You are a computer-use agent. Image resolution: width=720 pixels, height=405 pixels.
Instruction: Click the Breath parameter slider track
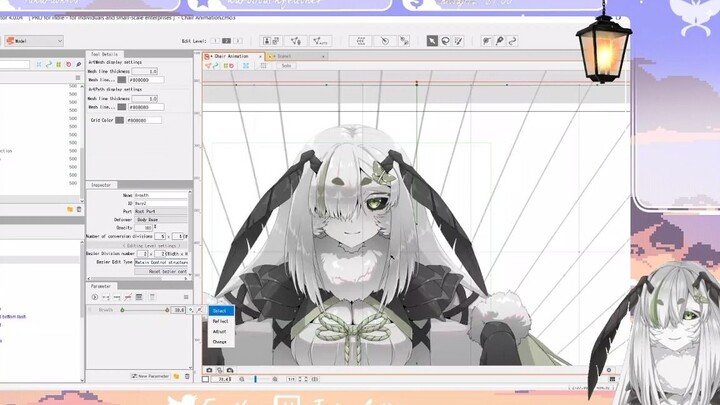coord(145,310)
